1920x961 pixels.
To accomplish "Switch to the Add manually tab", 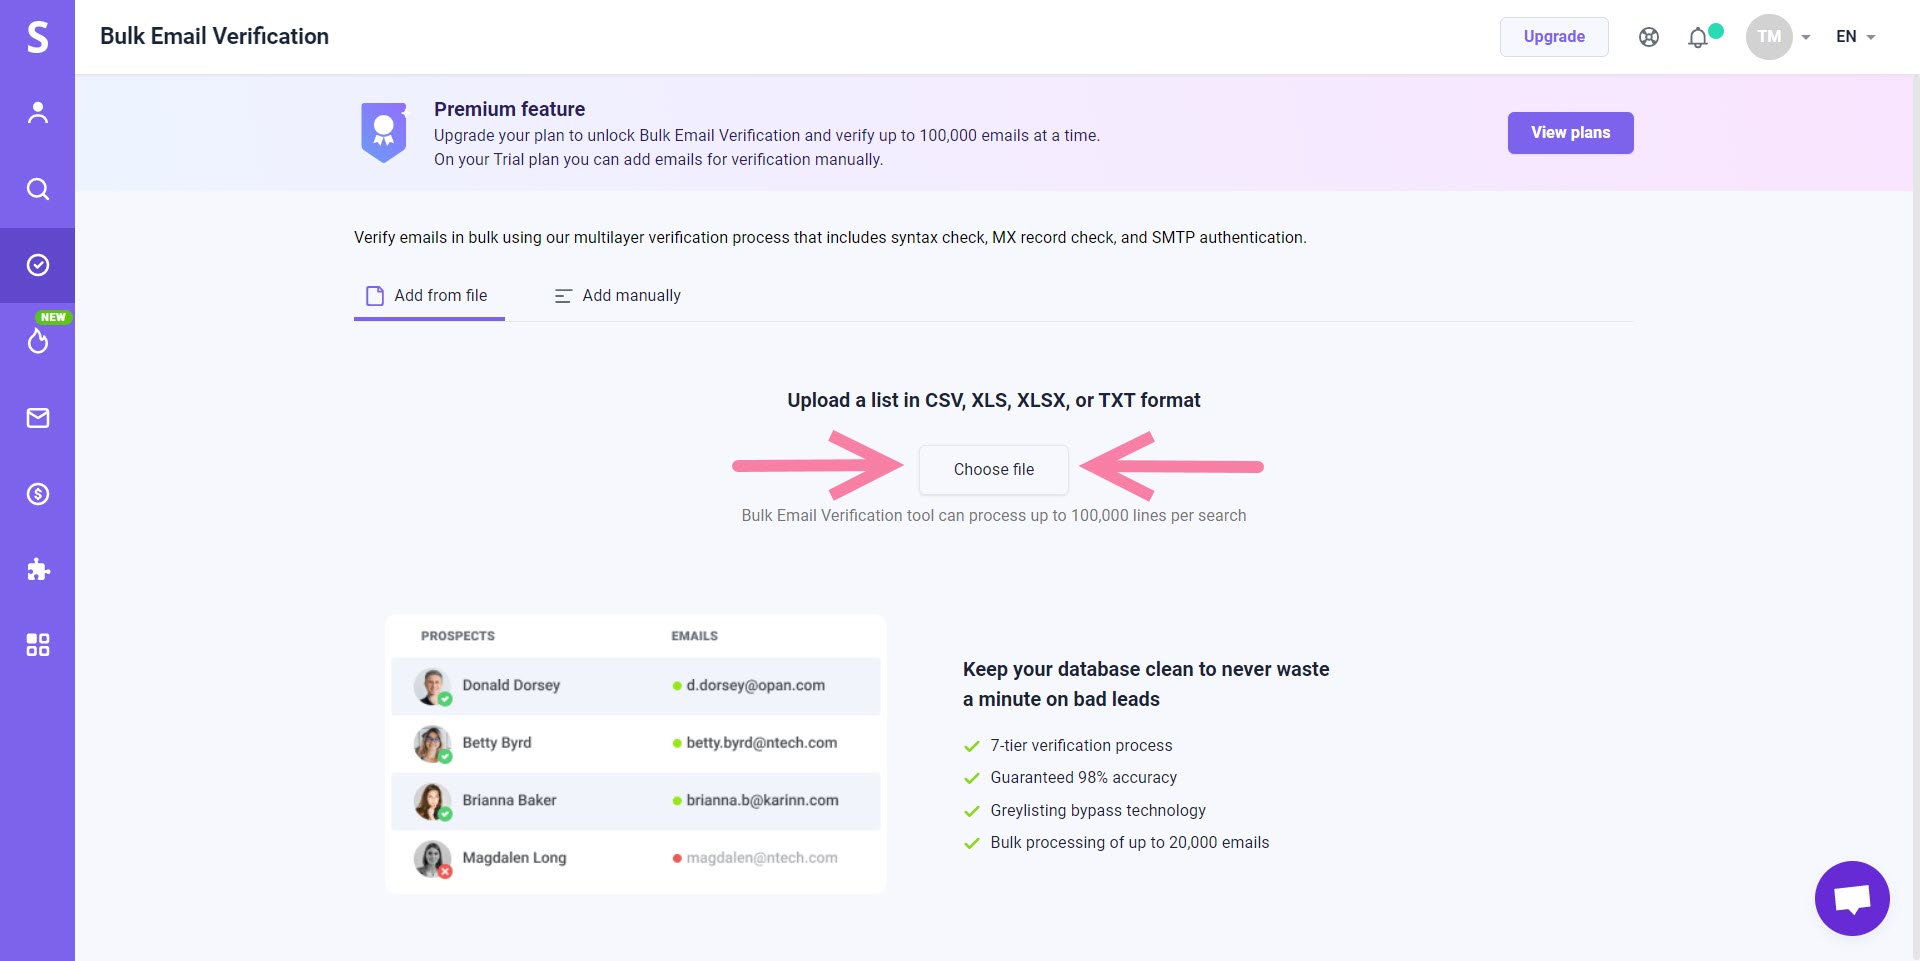I will click(618, 296).
